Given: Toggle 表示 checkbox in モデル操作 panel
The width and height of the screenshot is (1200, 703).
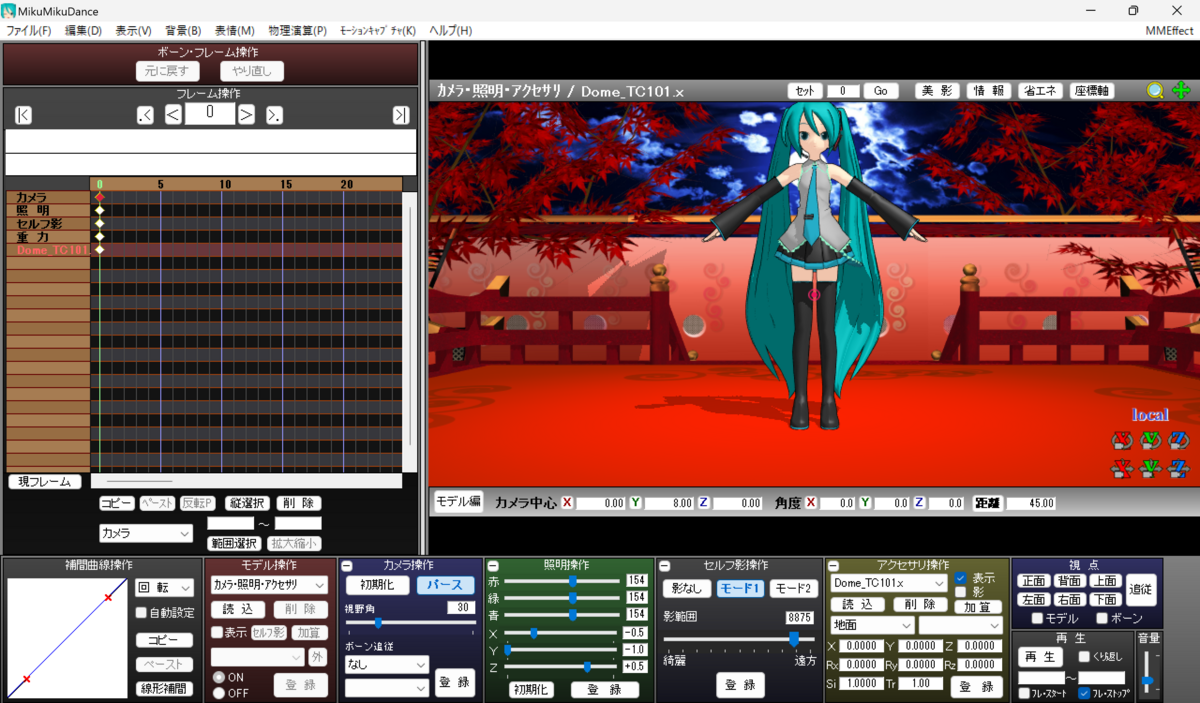Looking at the screenshot, I should (x=217, y=632).
